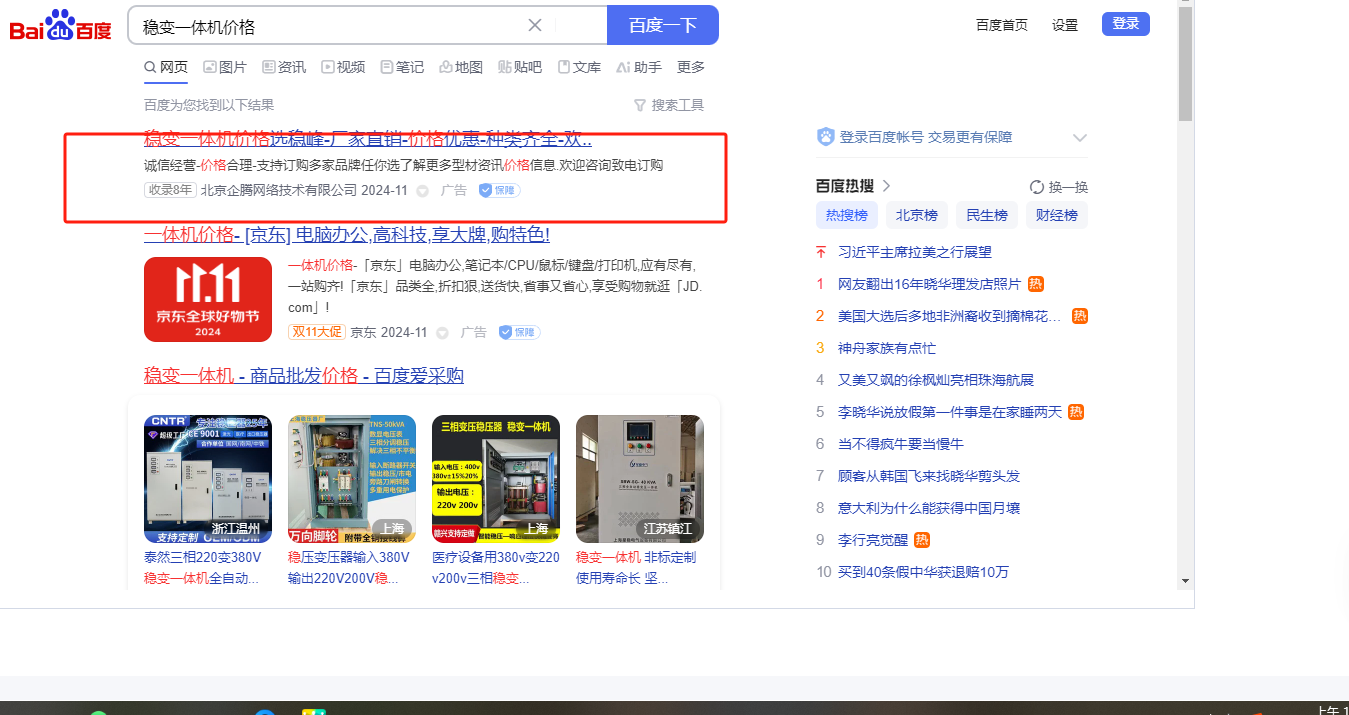
Task: Open 设置 at the top right
Action: tap(1065, 25)
